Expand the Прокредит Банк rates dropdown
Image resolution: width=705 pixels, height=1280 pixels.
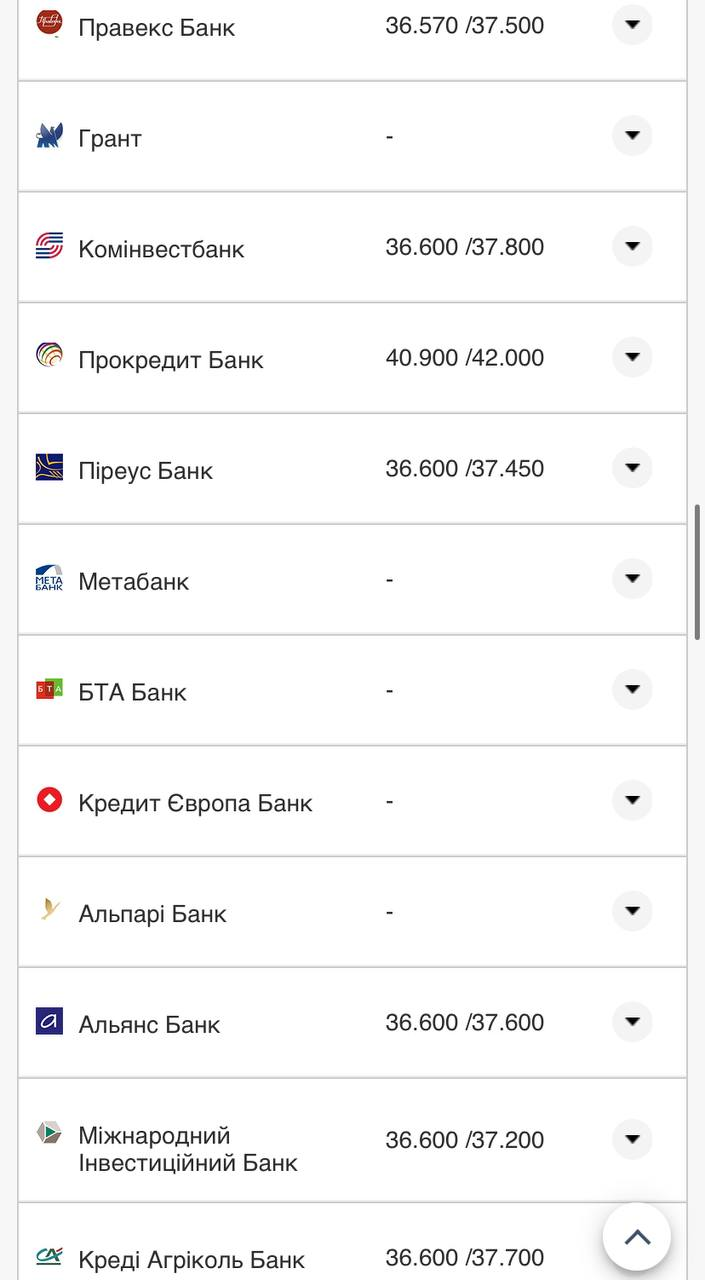[632, 357]
